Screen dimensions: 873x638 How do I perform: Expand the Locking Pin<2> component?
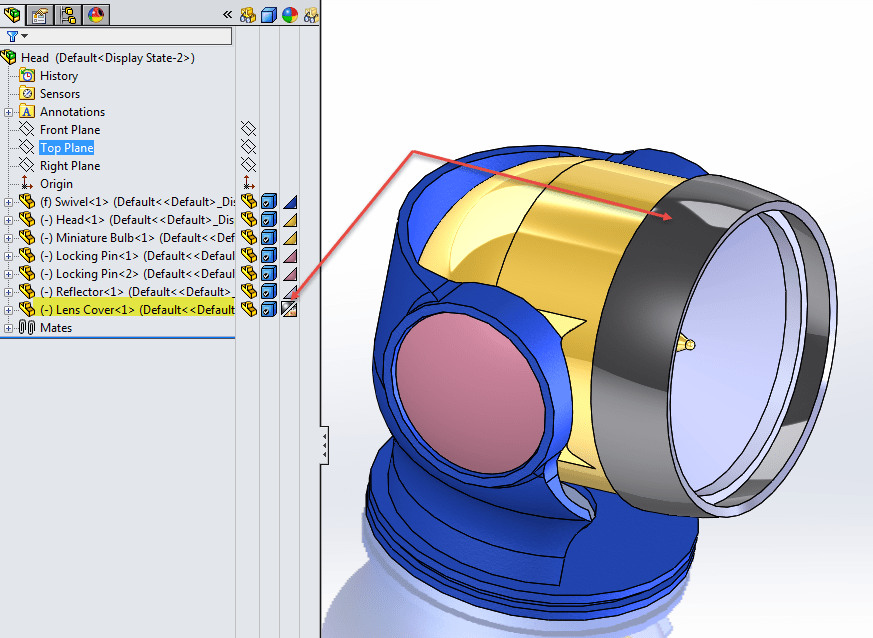(x=8, y=274)
